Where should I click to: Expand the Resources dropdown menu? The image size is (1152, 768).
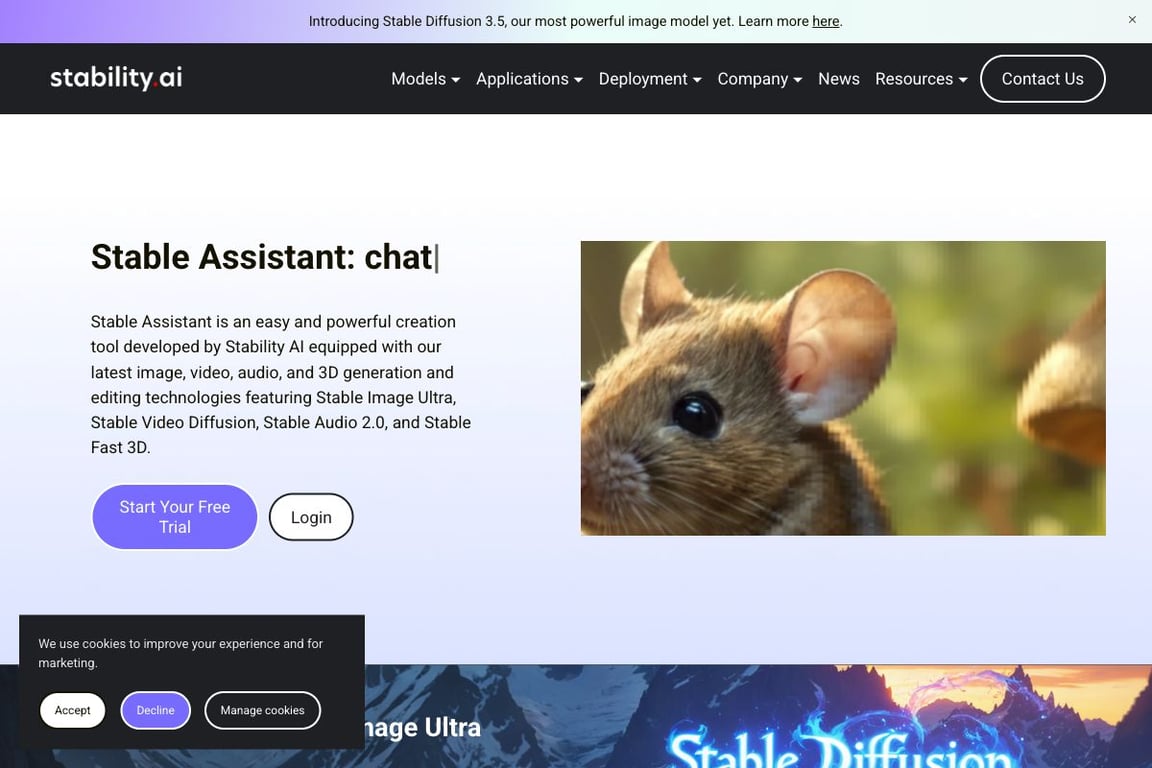921,79
